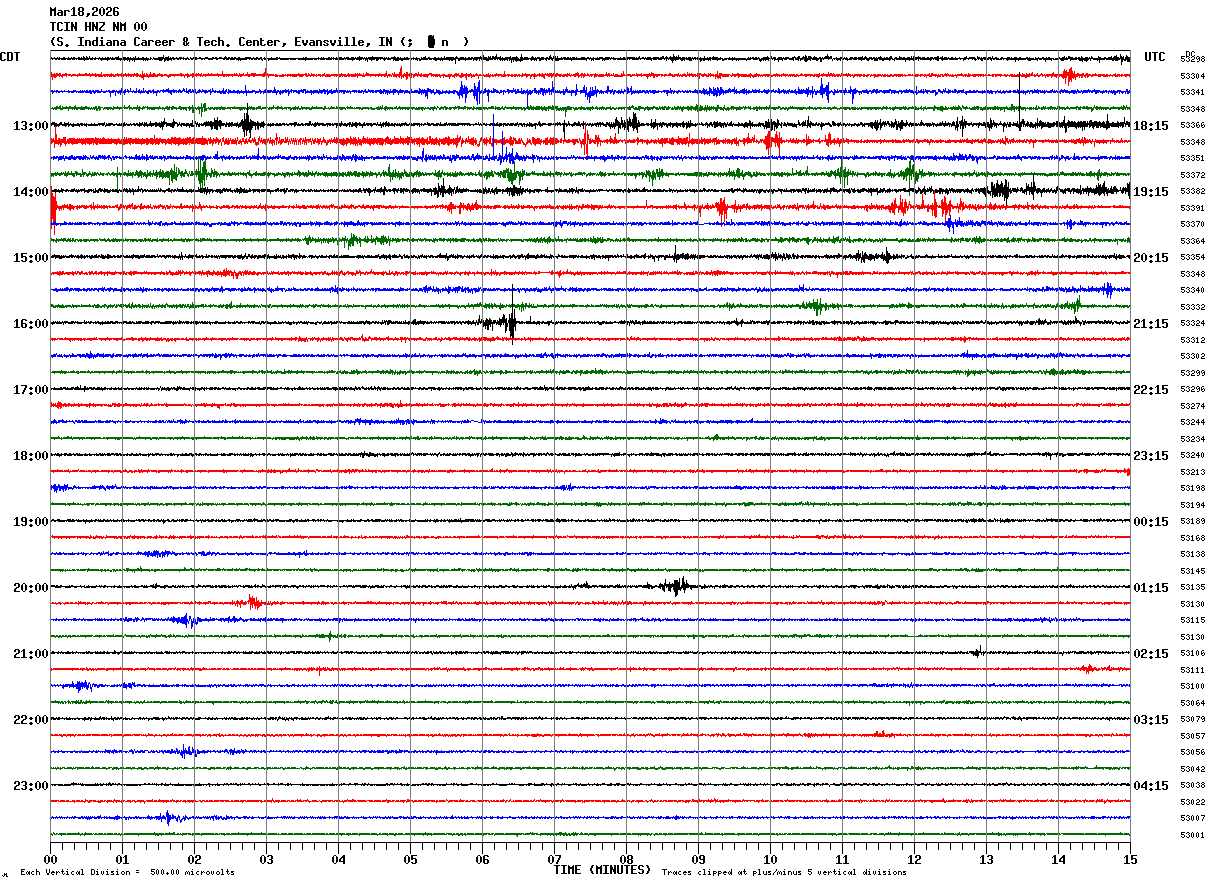Select the DC offset value 53079

point(1192,719)
